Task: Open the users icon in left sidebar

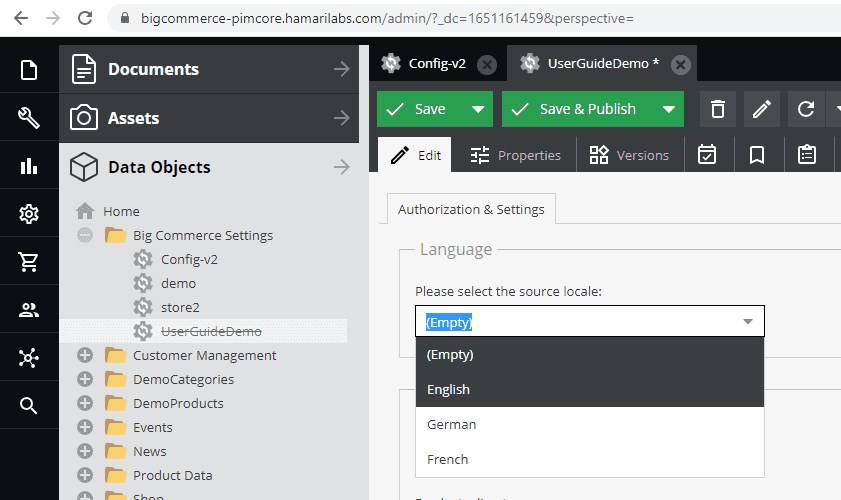Action: [x=29, y=310]
